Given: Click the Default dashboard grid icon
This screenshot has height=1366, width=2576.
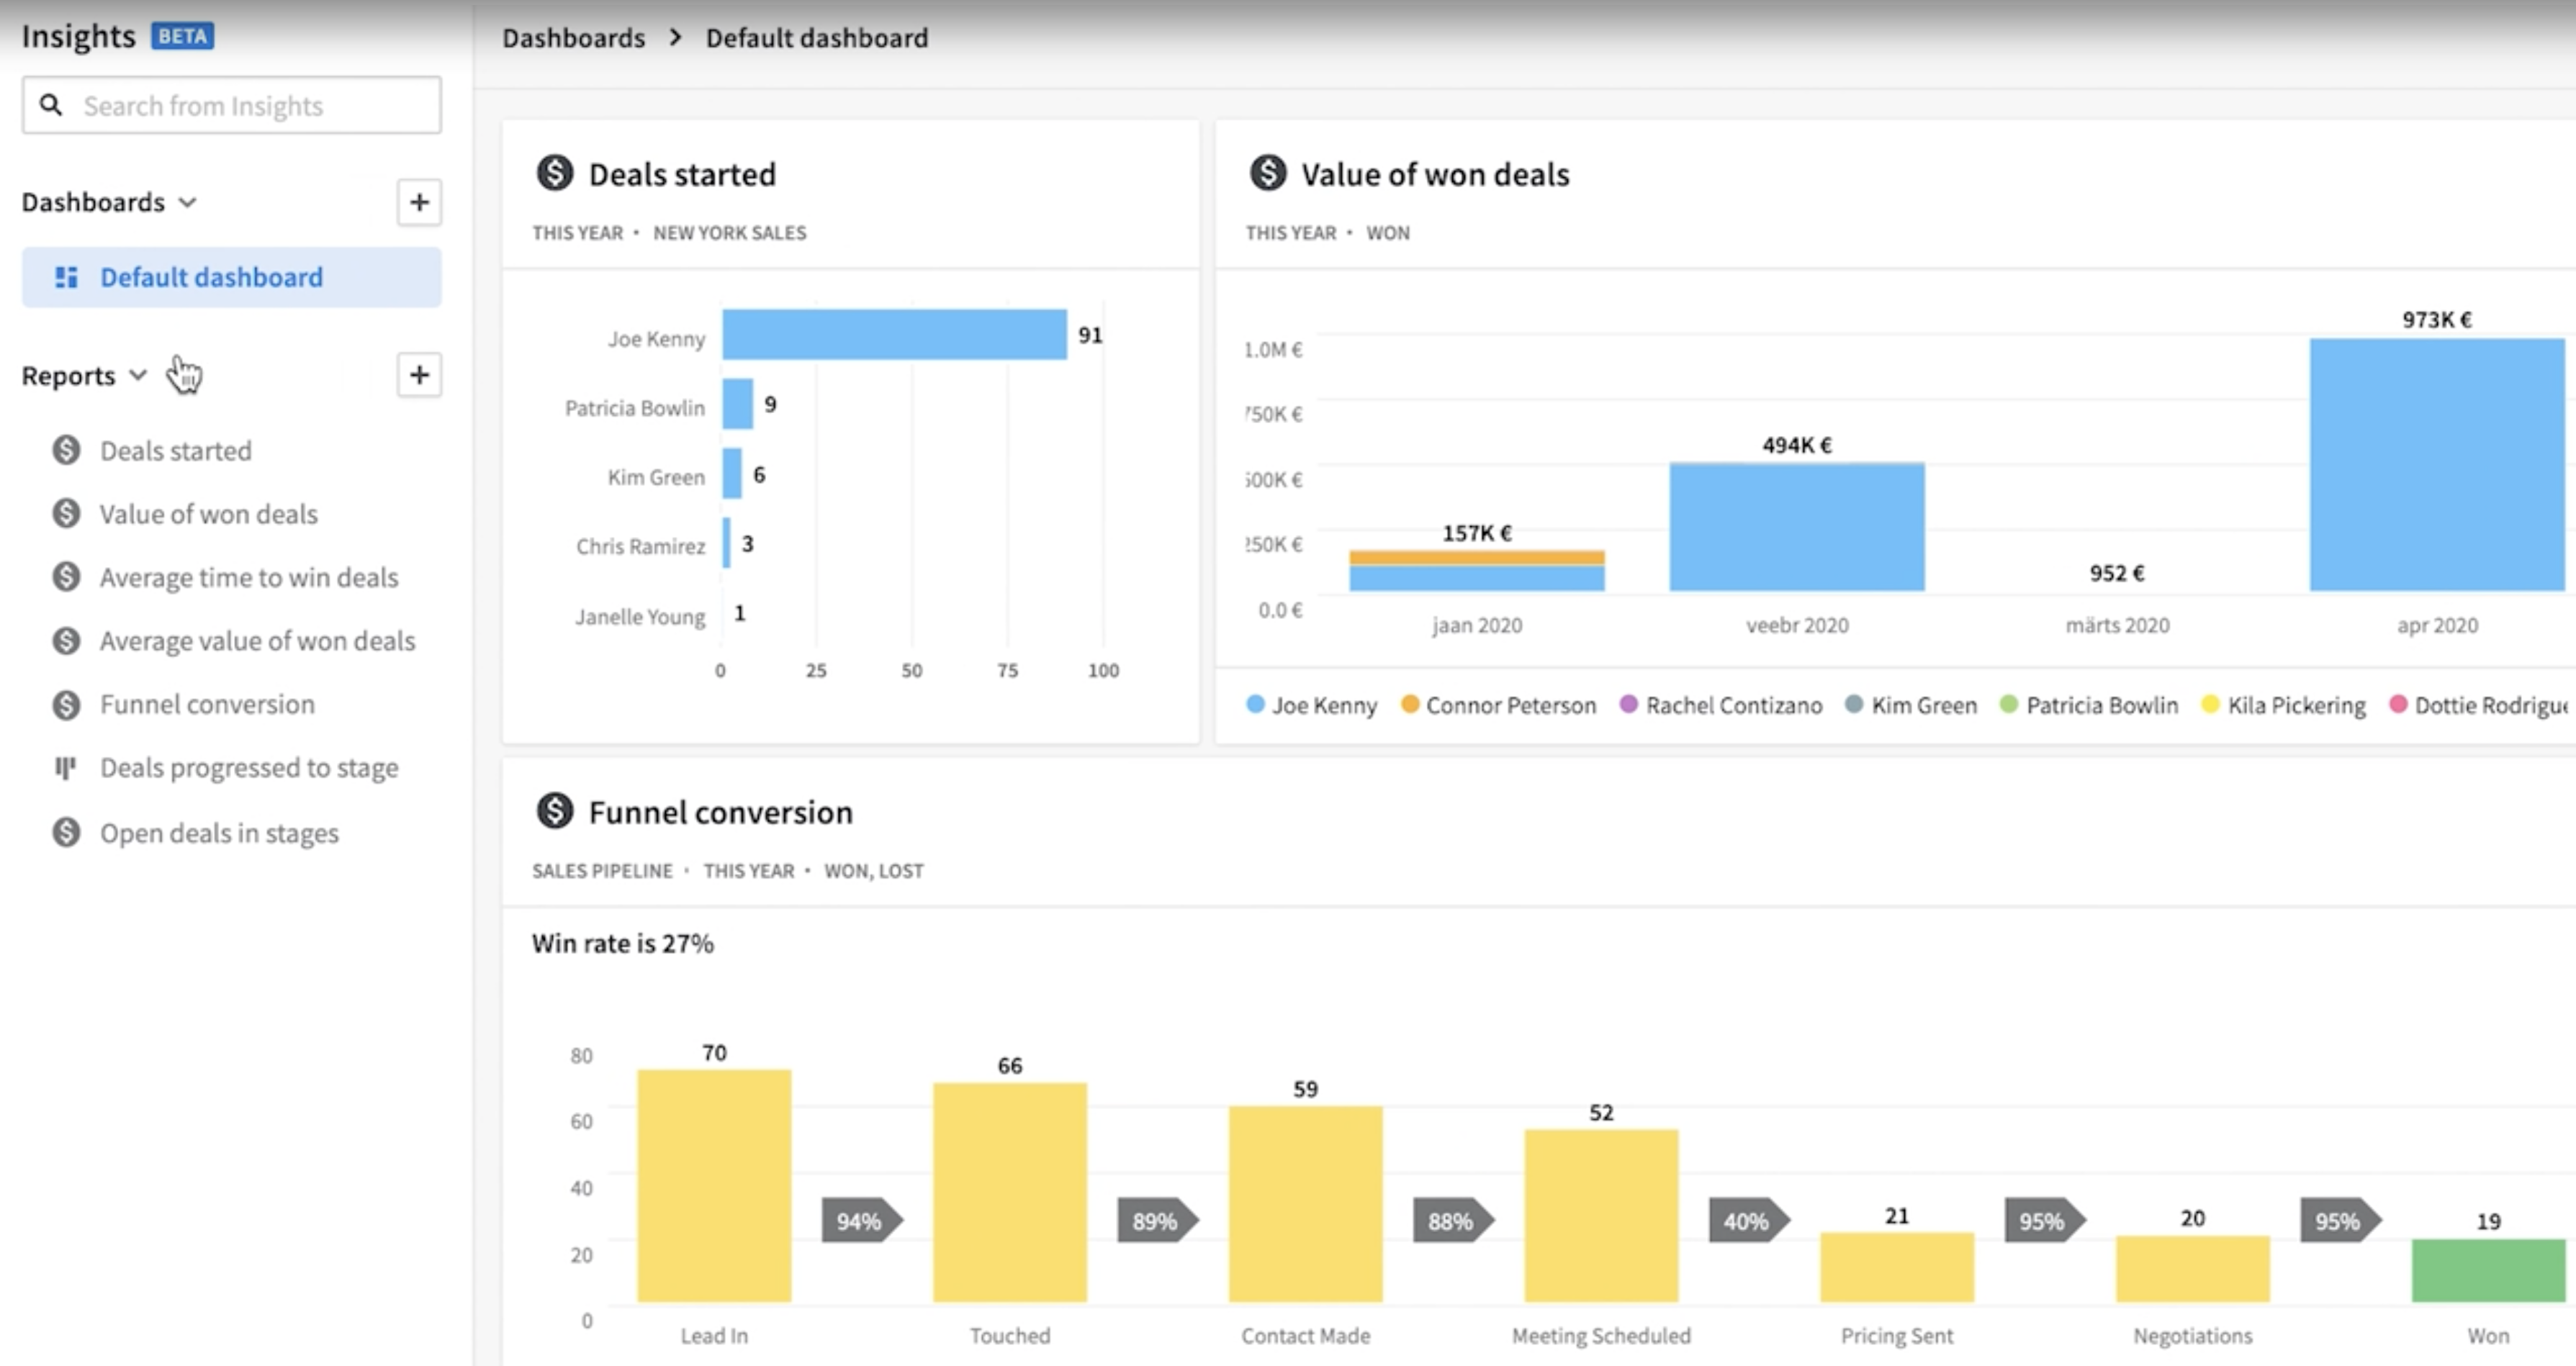Looking at the screenshot, I should 66,277.
